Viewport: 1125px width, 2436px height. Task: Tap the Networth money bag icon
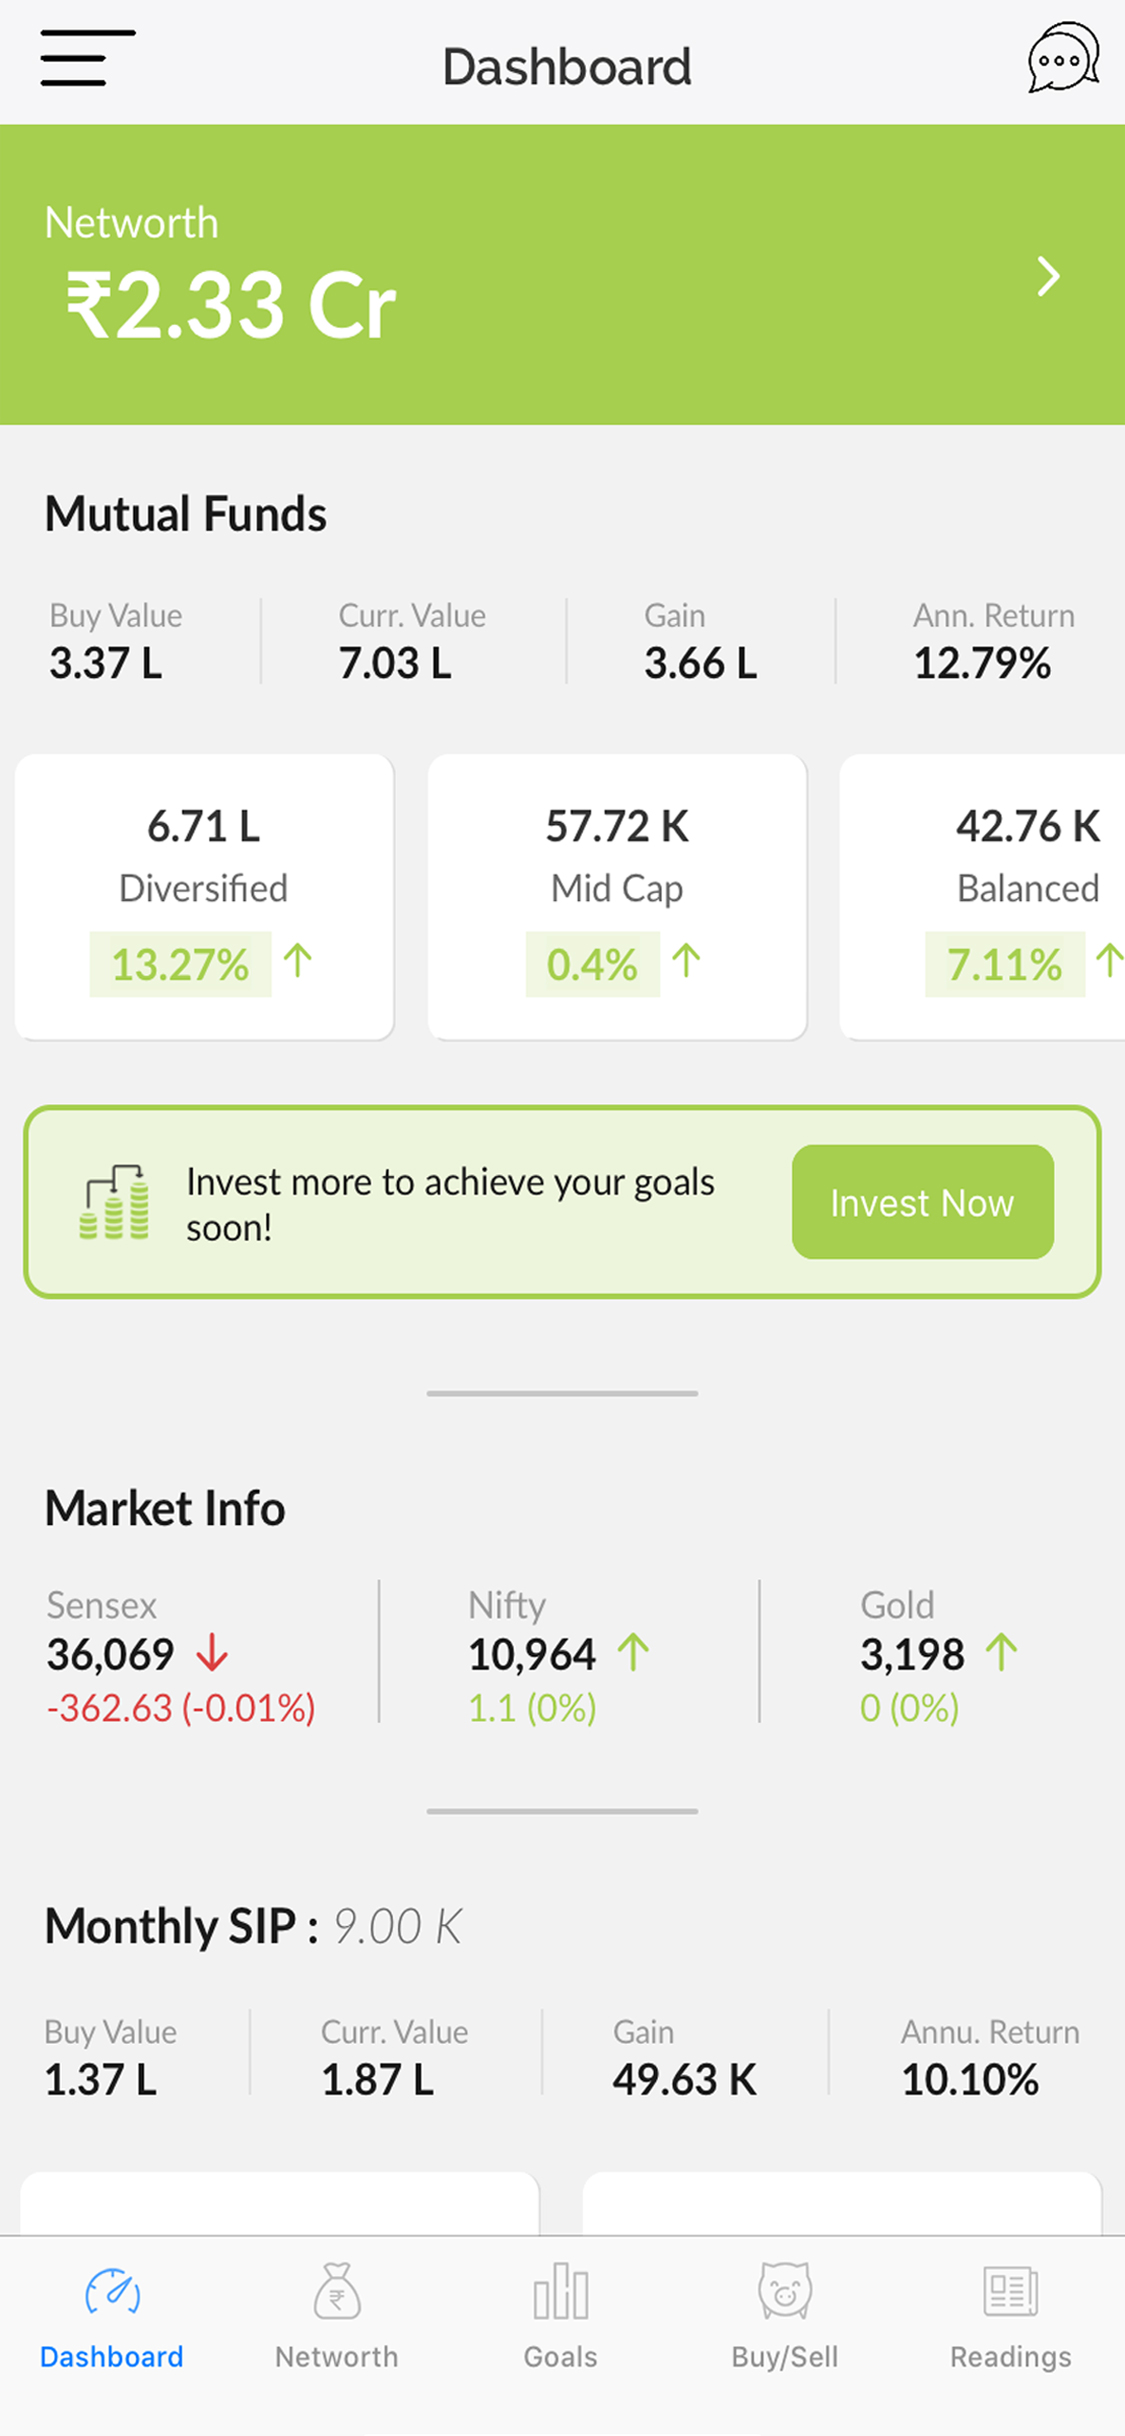pyautogui.click(x=337, y=2291)
